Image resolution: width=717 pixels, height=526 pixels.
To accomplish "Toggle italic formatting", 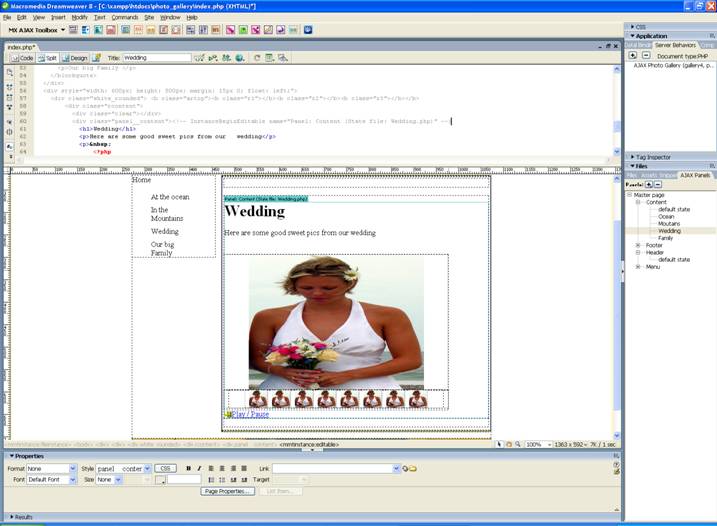I will (x=199, y=468).
